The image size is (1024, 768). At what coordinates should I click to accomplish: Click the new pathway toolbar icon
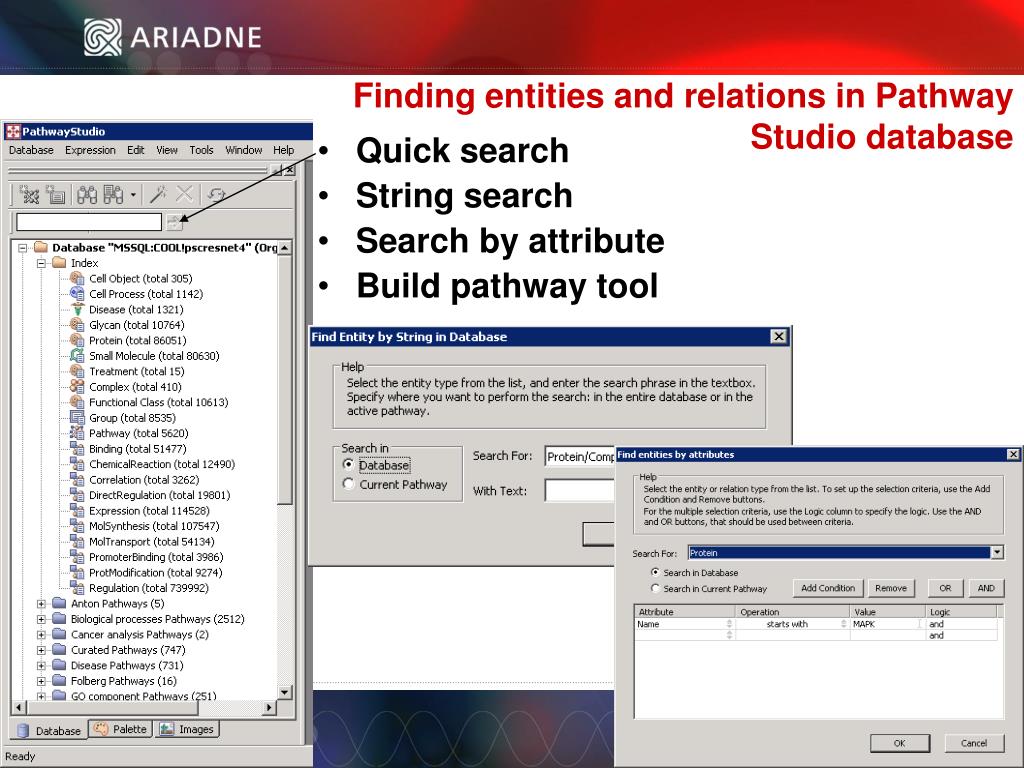click(29, 195)
